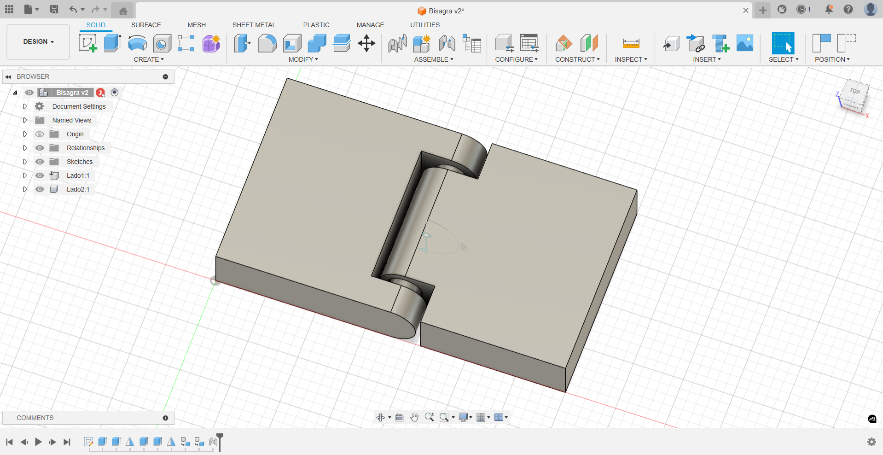The image size is (883, 455).
Task: Open the CONSTRUCT dropdown menu
Action: coord(577,59)
